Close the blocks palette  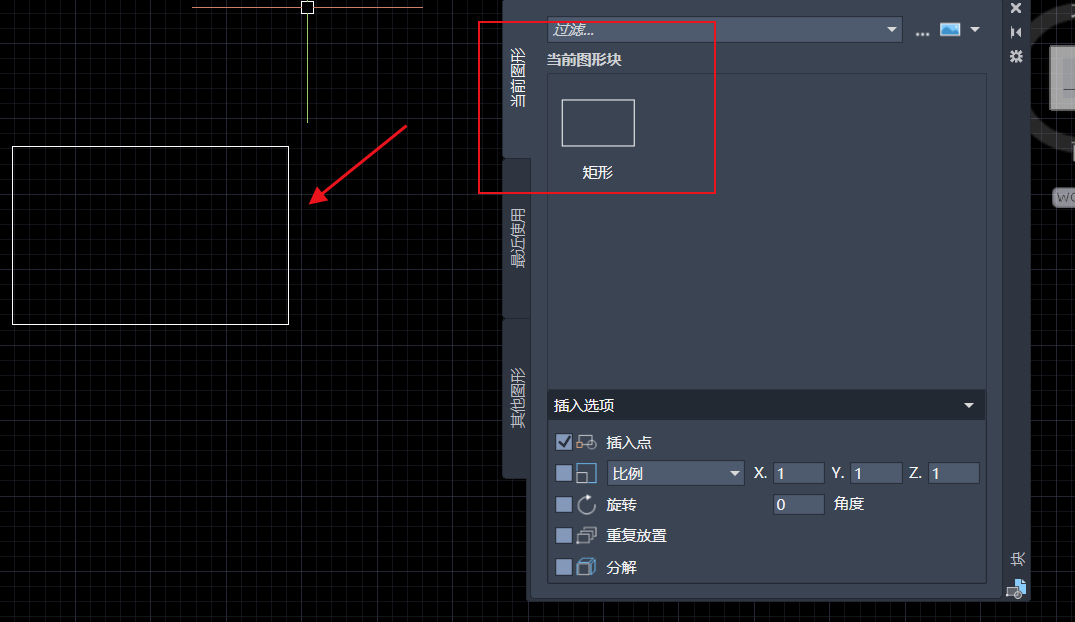1016,8
